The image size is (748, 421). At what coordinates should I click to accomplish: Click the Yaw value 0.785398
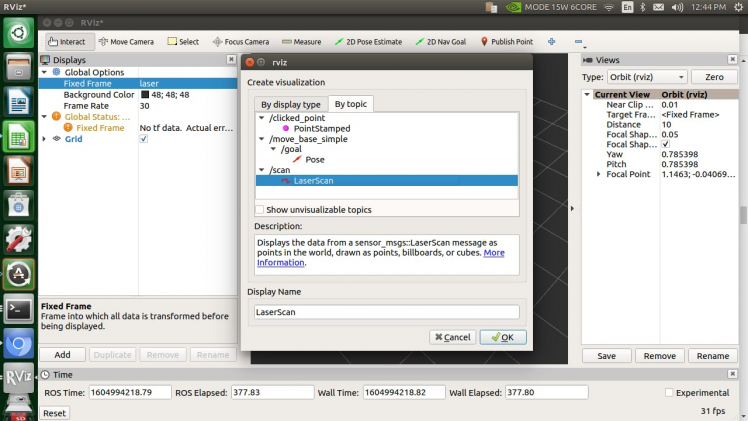(679, 154)
